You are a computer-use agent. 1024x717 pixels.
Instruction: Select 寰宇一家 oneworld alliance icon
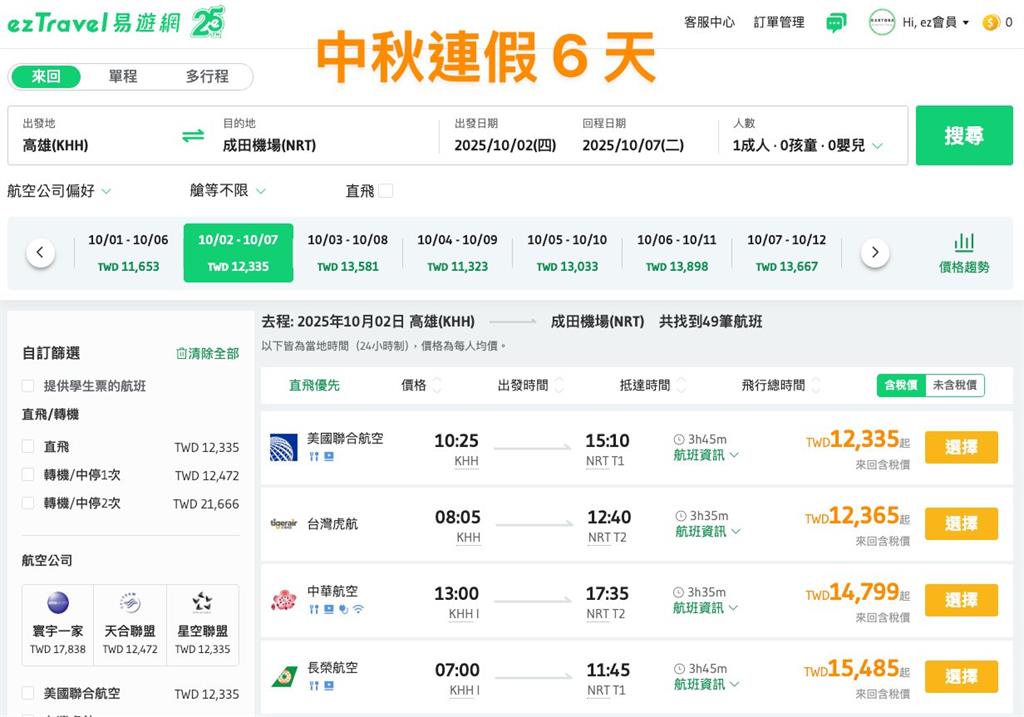click(58, 603)
